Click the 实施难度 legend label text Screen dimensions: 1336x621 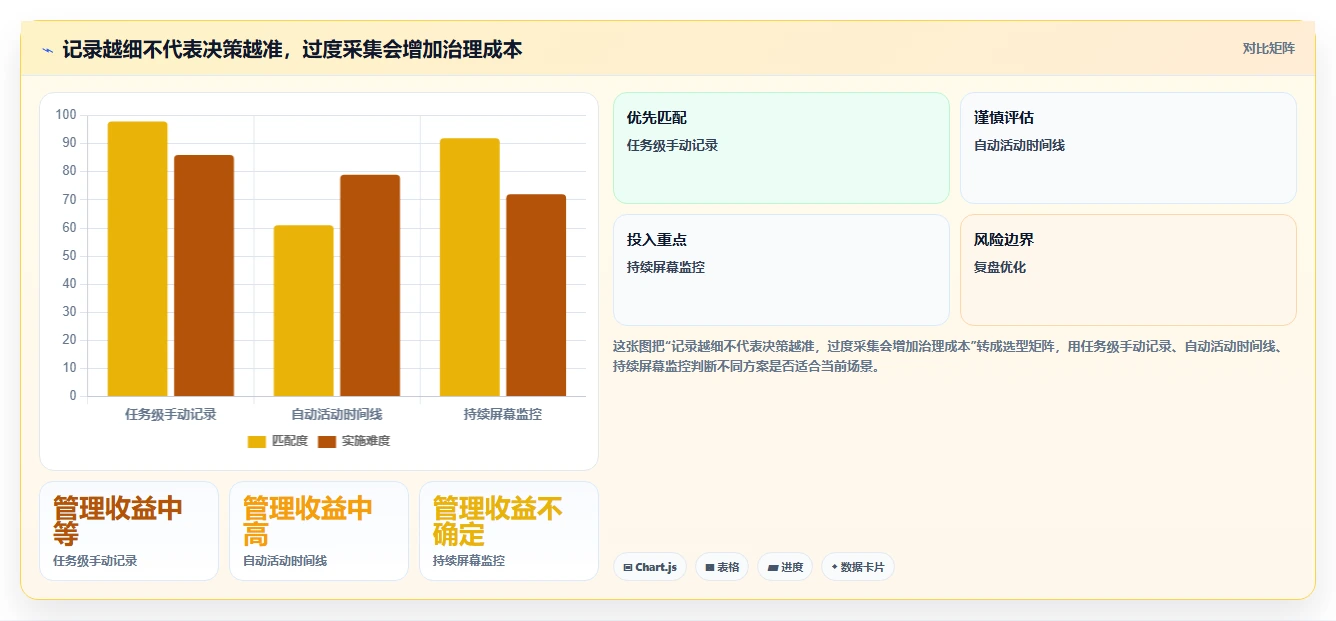(x=365, y=441)
